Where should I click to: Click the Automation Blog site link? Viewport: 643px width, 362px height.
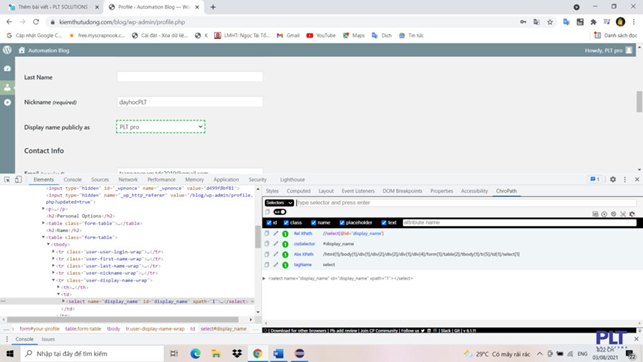point(44,50)
